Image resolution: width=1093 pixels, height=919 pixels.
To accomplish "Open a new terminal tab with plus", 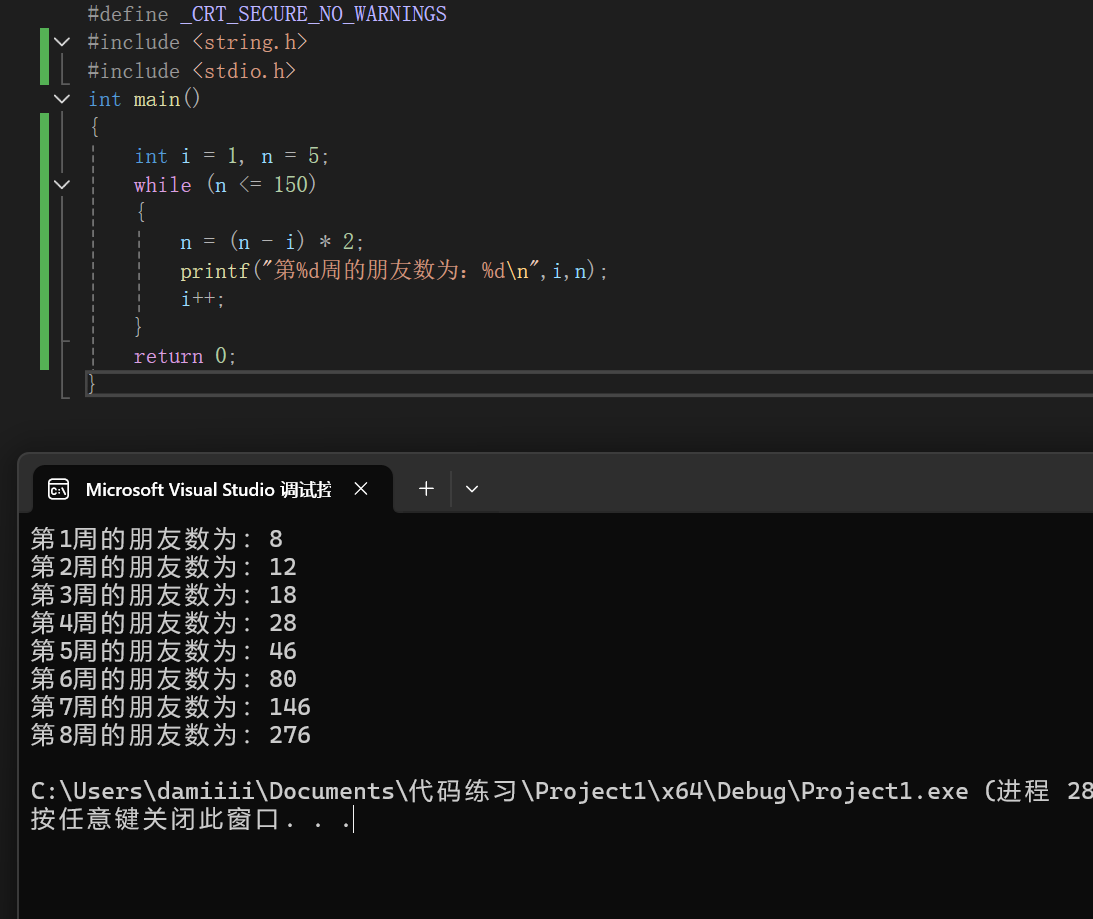I will [x=426, y=489].
